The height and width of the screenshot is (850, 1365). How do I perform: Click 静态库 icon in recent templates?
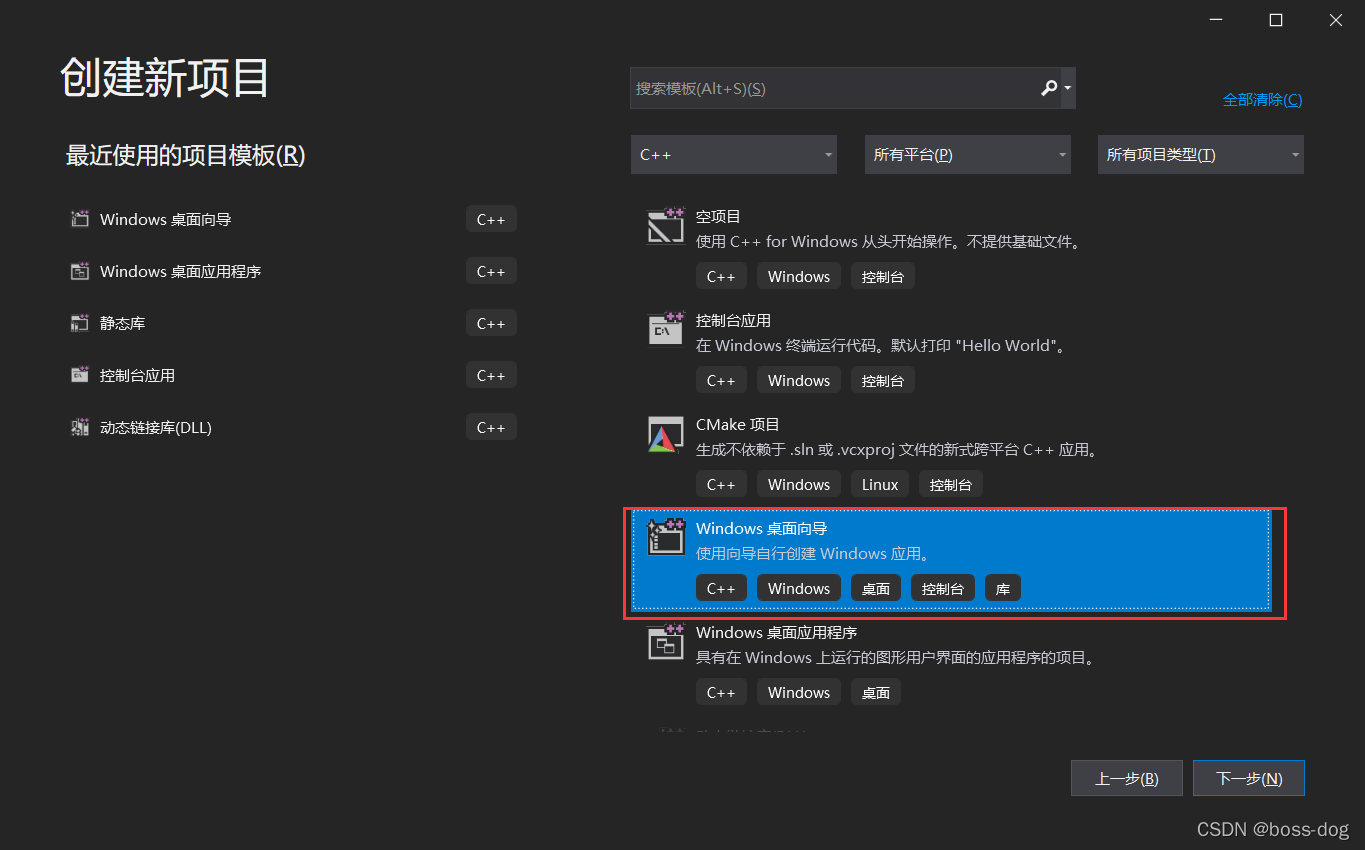80,323
